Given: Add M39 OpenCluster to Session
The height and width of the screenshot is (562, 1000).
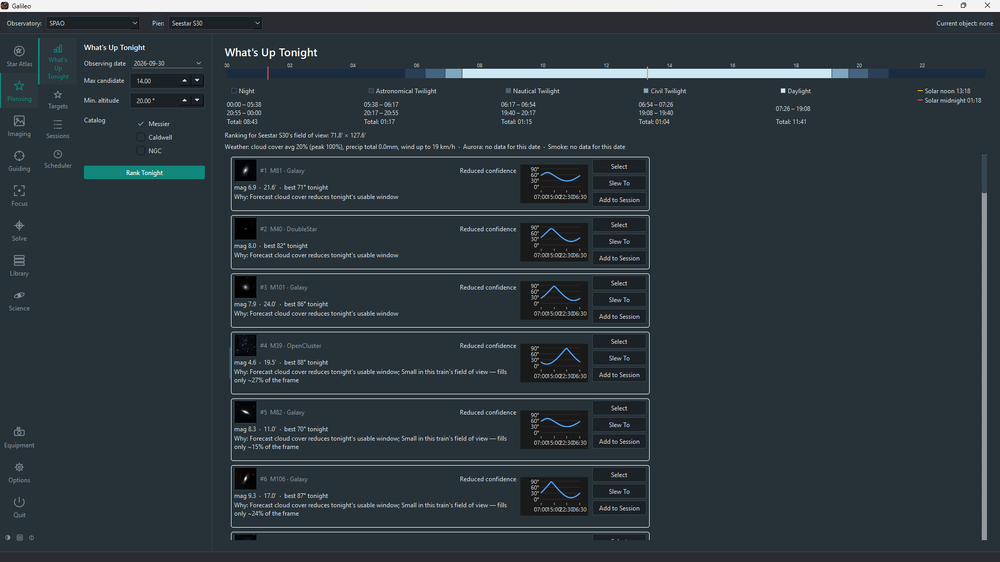Looking at the screenshot, I should click(619, 375).
